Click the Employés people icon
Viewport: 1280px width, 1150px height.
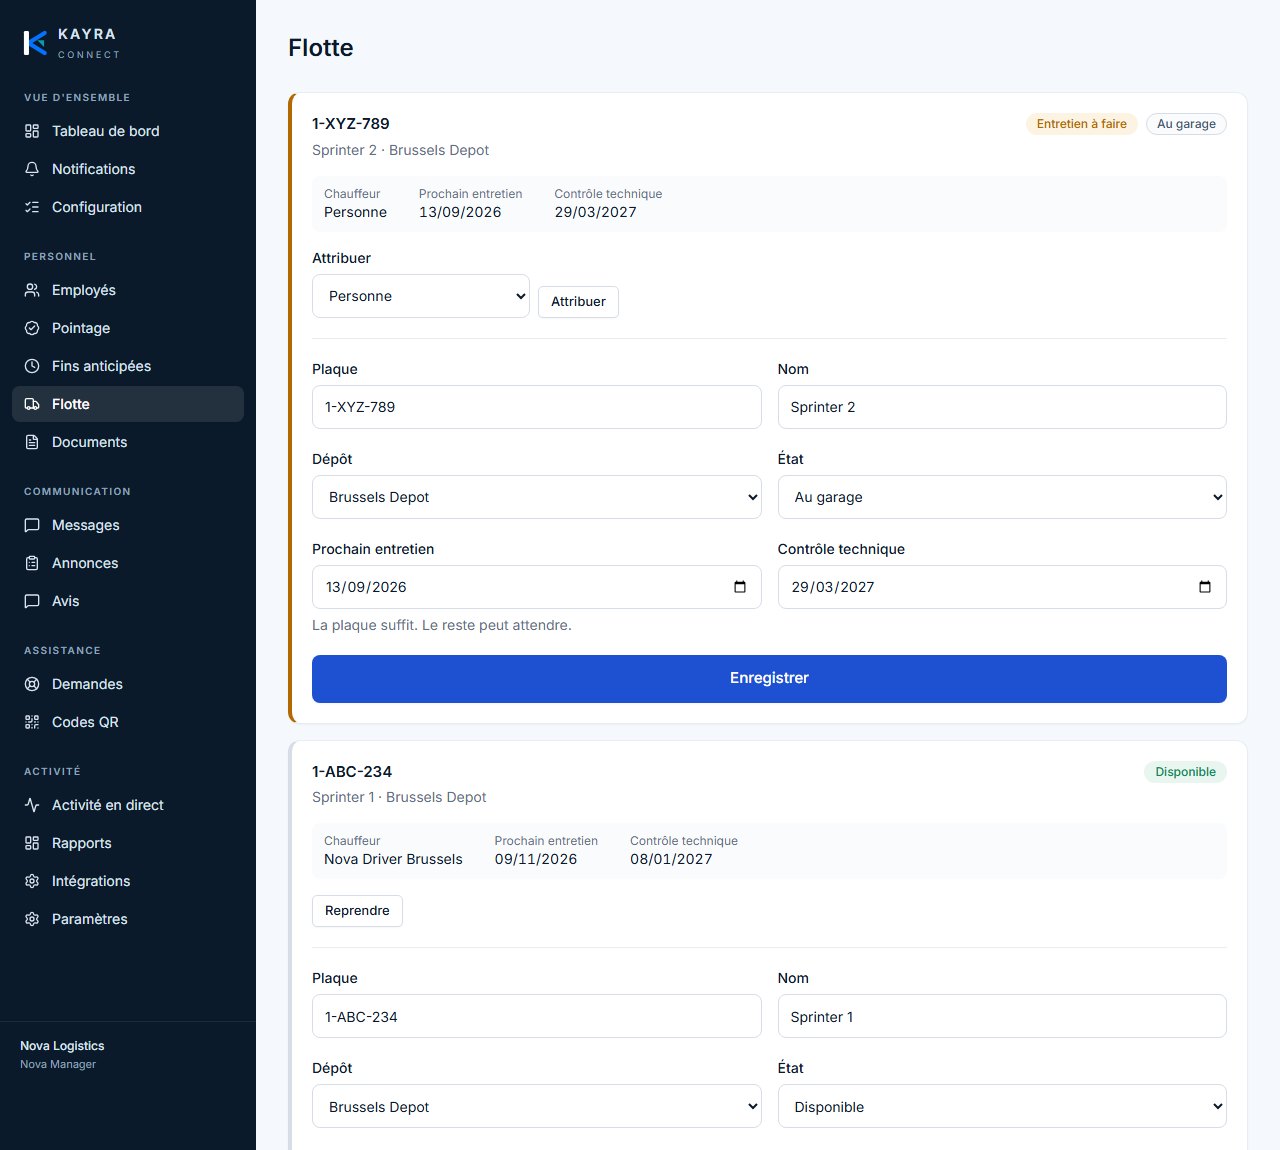(x=32, y=290)
